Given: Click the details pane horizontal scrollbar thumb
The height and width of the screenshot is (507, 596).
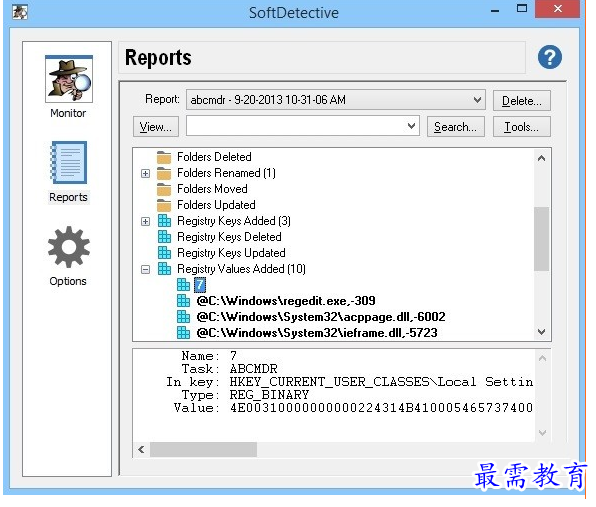Looking at the screenshot, I should pyautogui.click(x=203, y=450).
